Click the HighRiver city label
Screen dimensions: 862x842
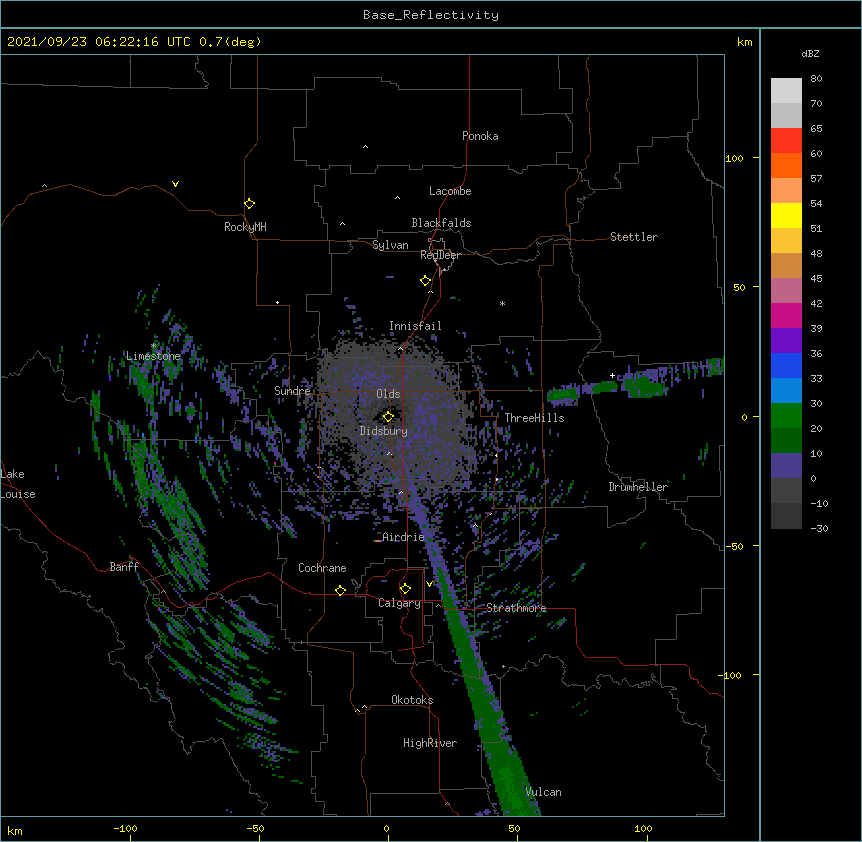click(430, 743)
